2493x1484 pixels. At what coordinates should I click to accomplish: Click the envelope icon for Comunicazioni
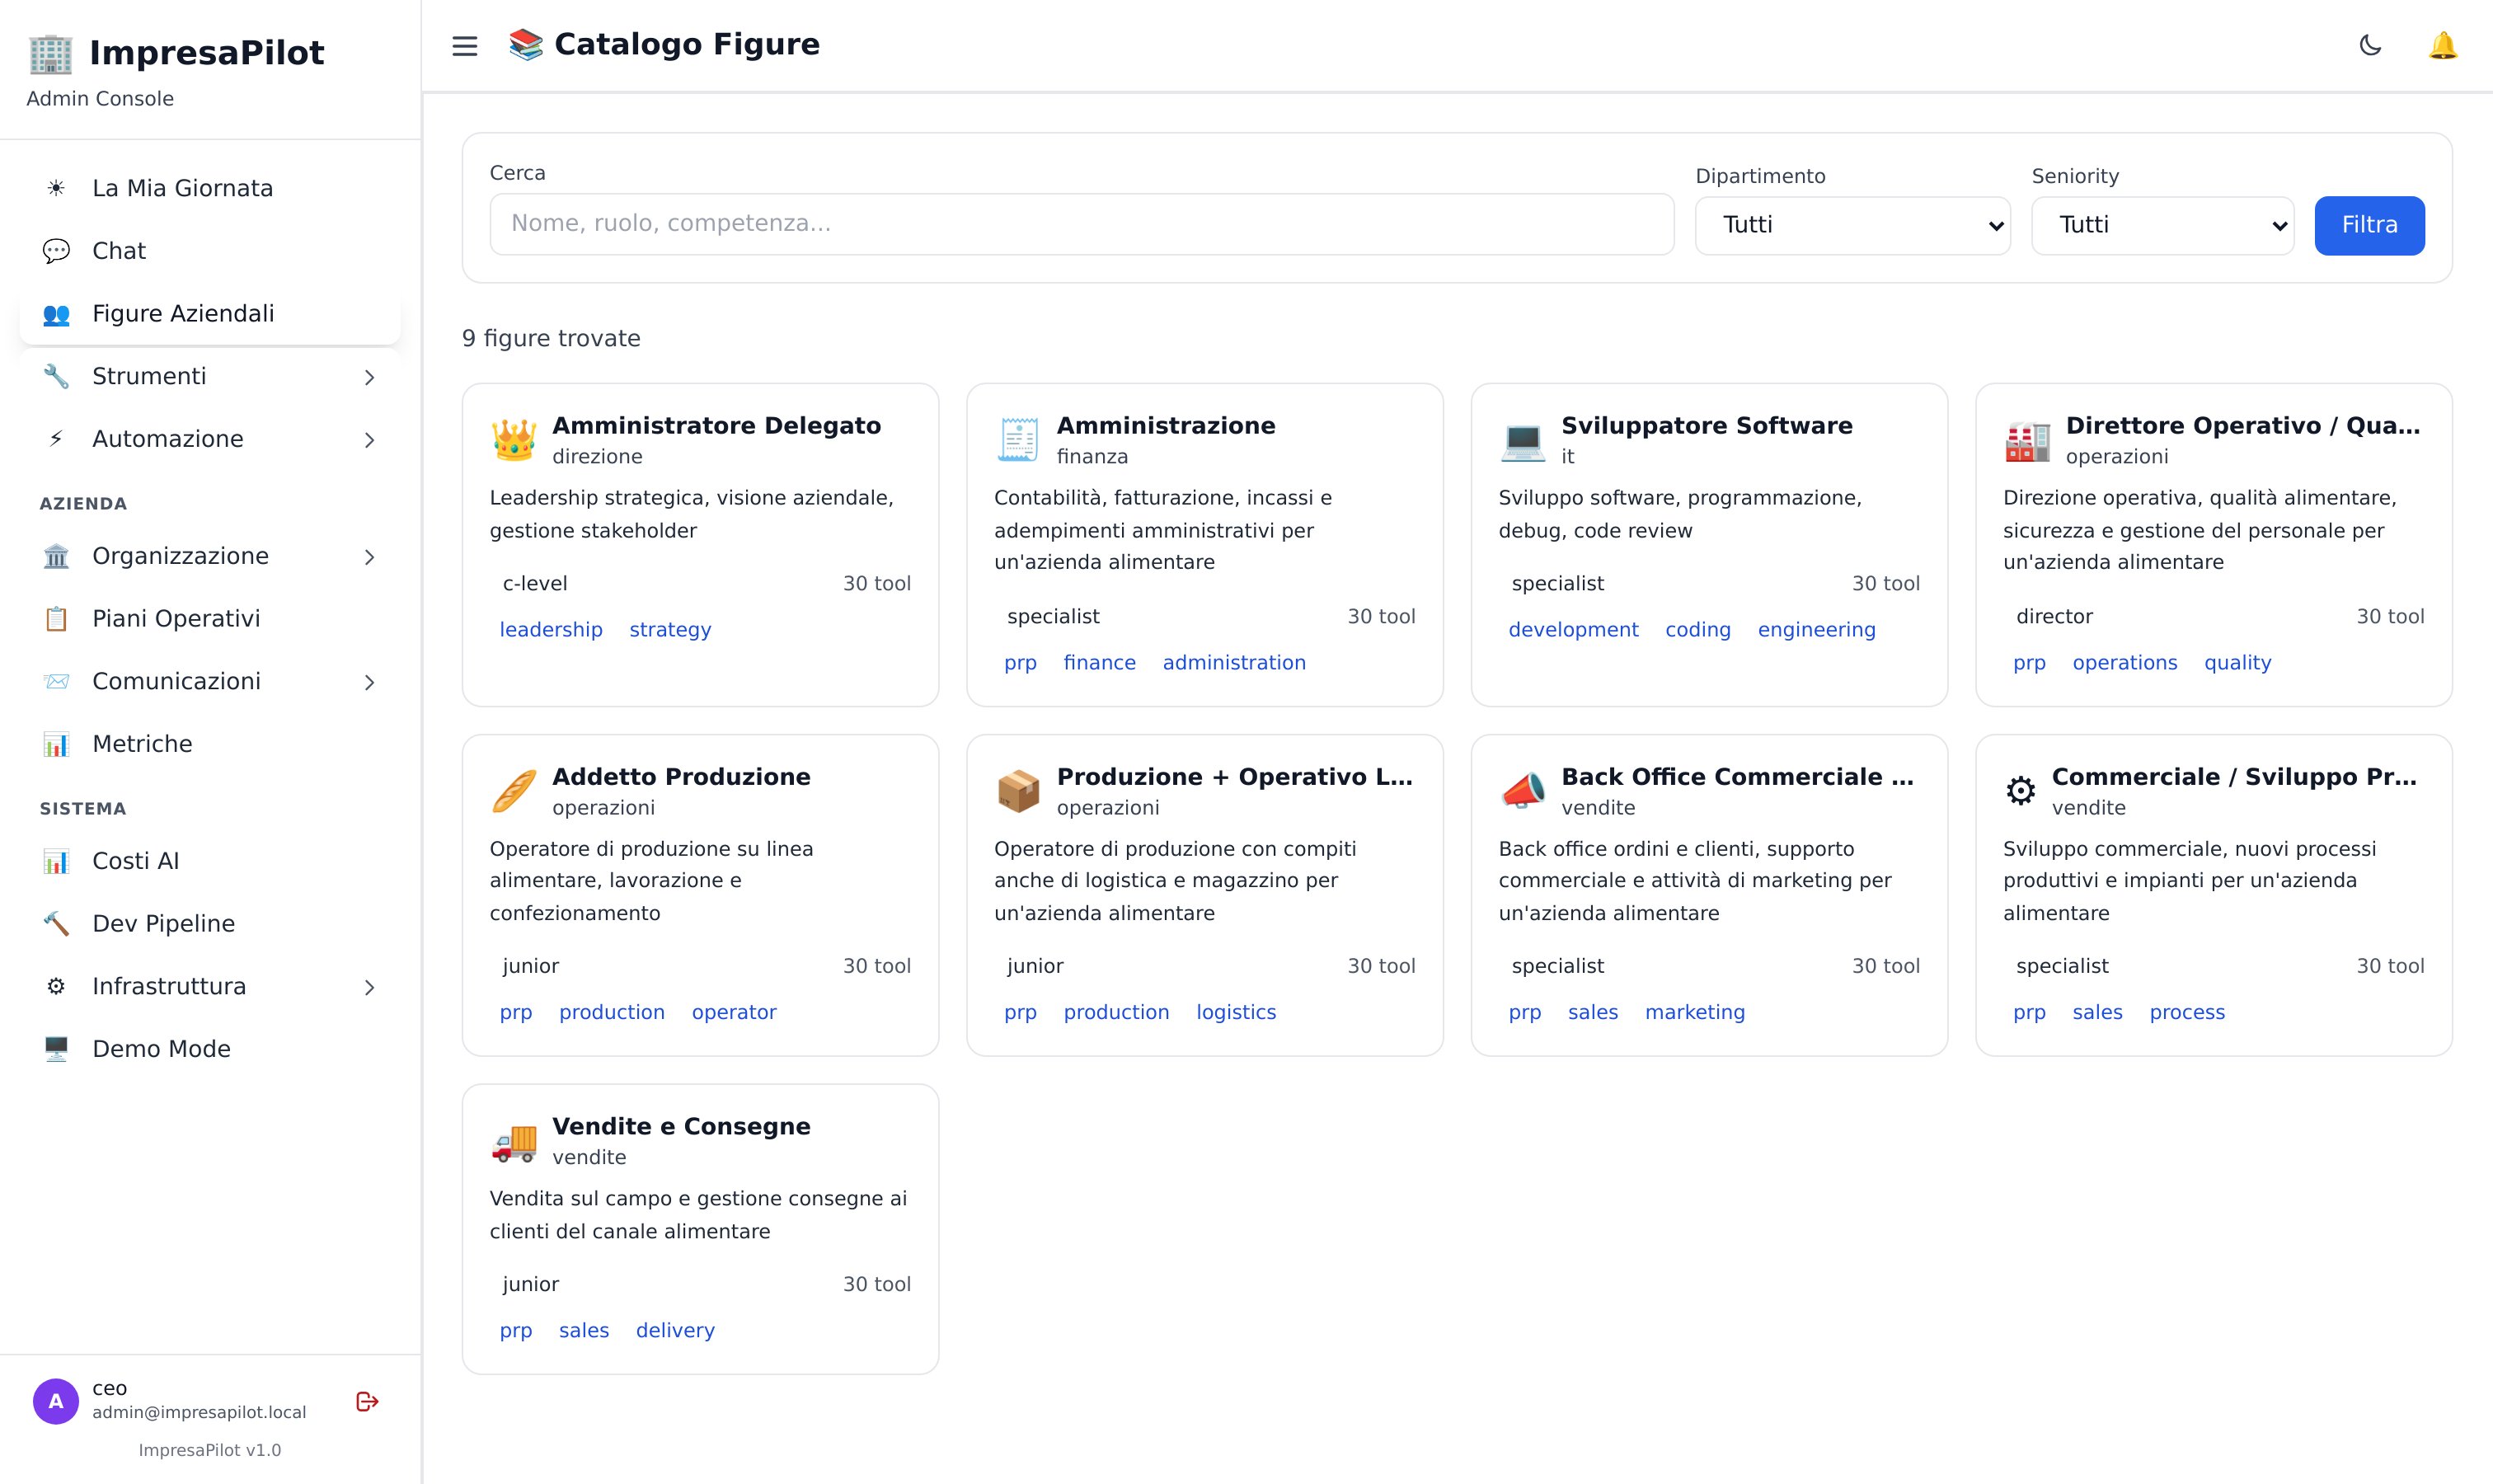(x=56, y=681)
